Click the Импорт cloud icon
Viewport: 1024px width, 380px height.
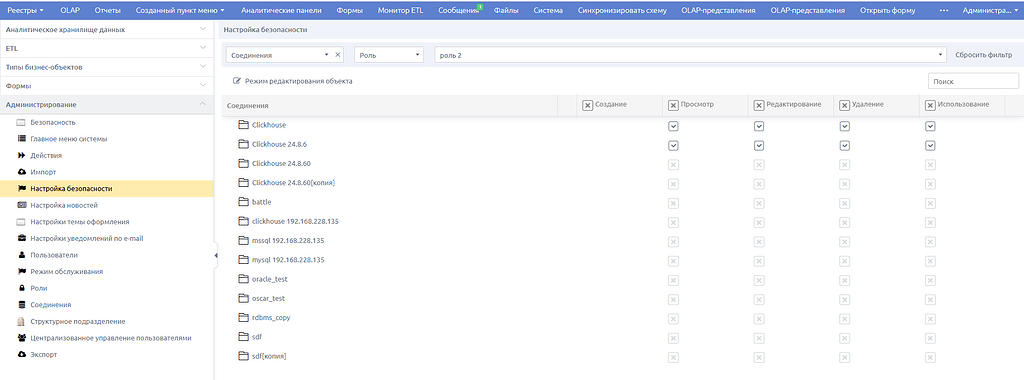[22, 172]
